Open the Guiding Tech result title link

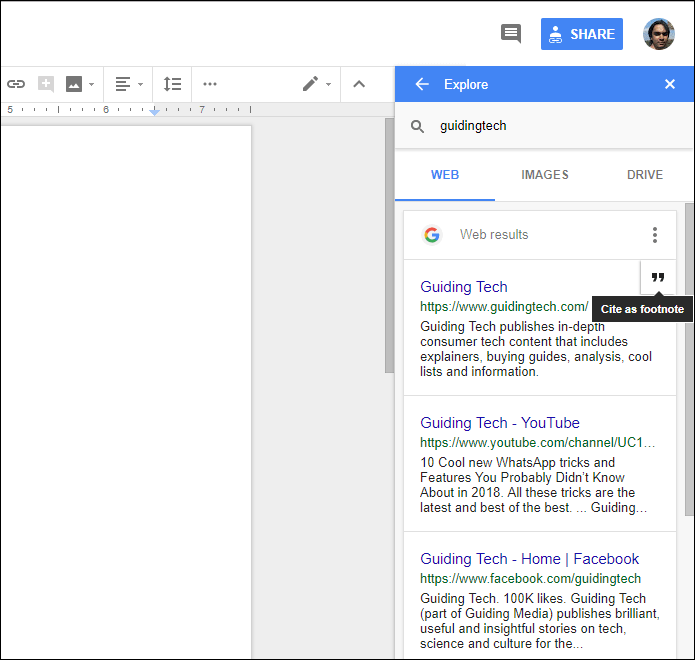464,287
